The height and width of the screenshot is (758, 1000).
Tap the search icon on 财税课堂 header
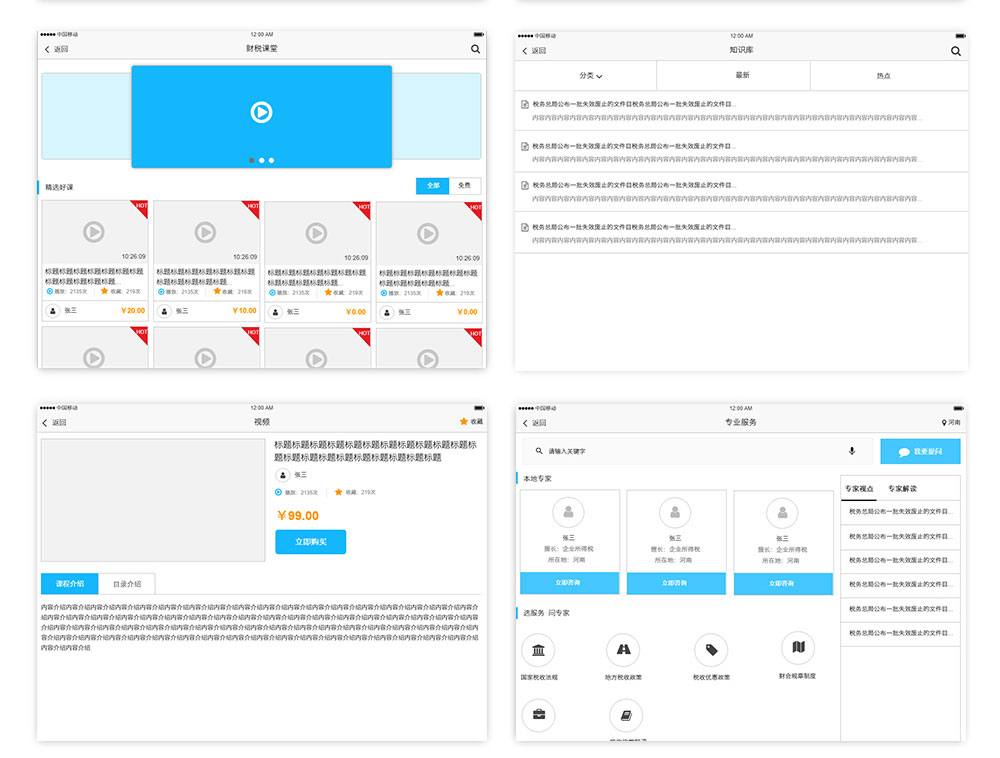pos(476,49)
